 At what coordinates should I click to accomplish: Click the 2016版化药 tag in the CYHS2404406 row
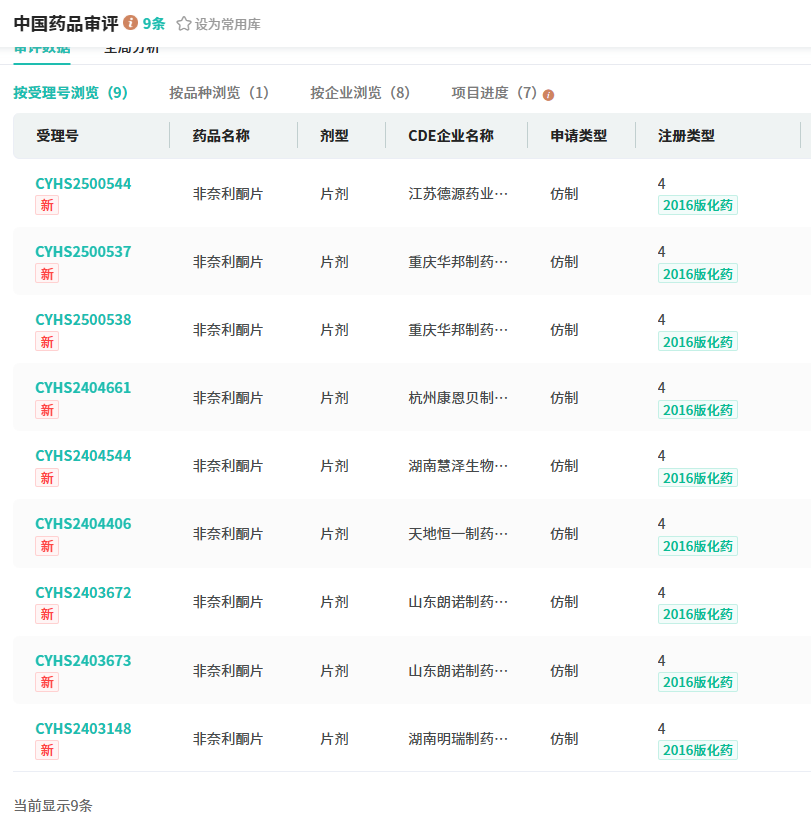(x=697, y=546)
